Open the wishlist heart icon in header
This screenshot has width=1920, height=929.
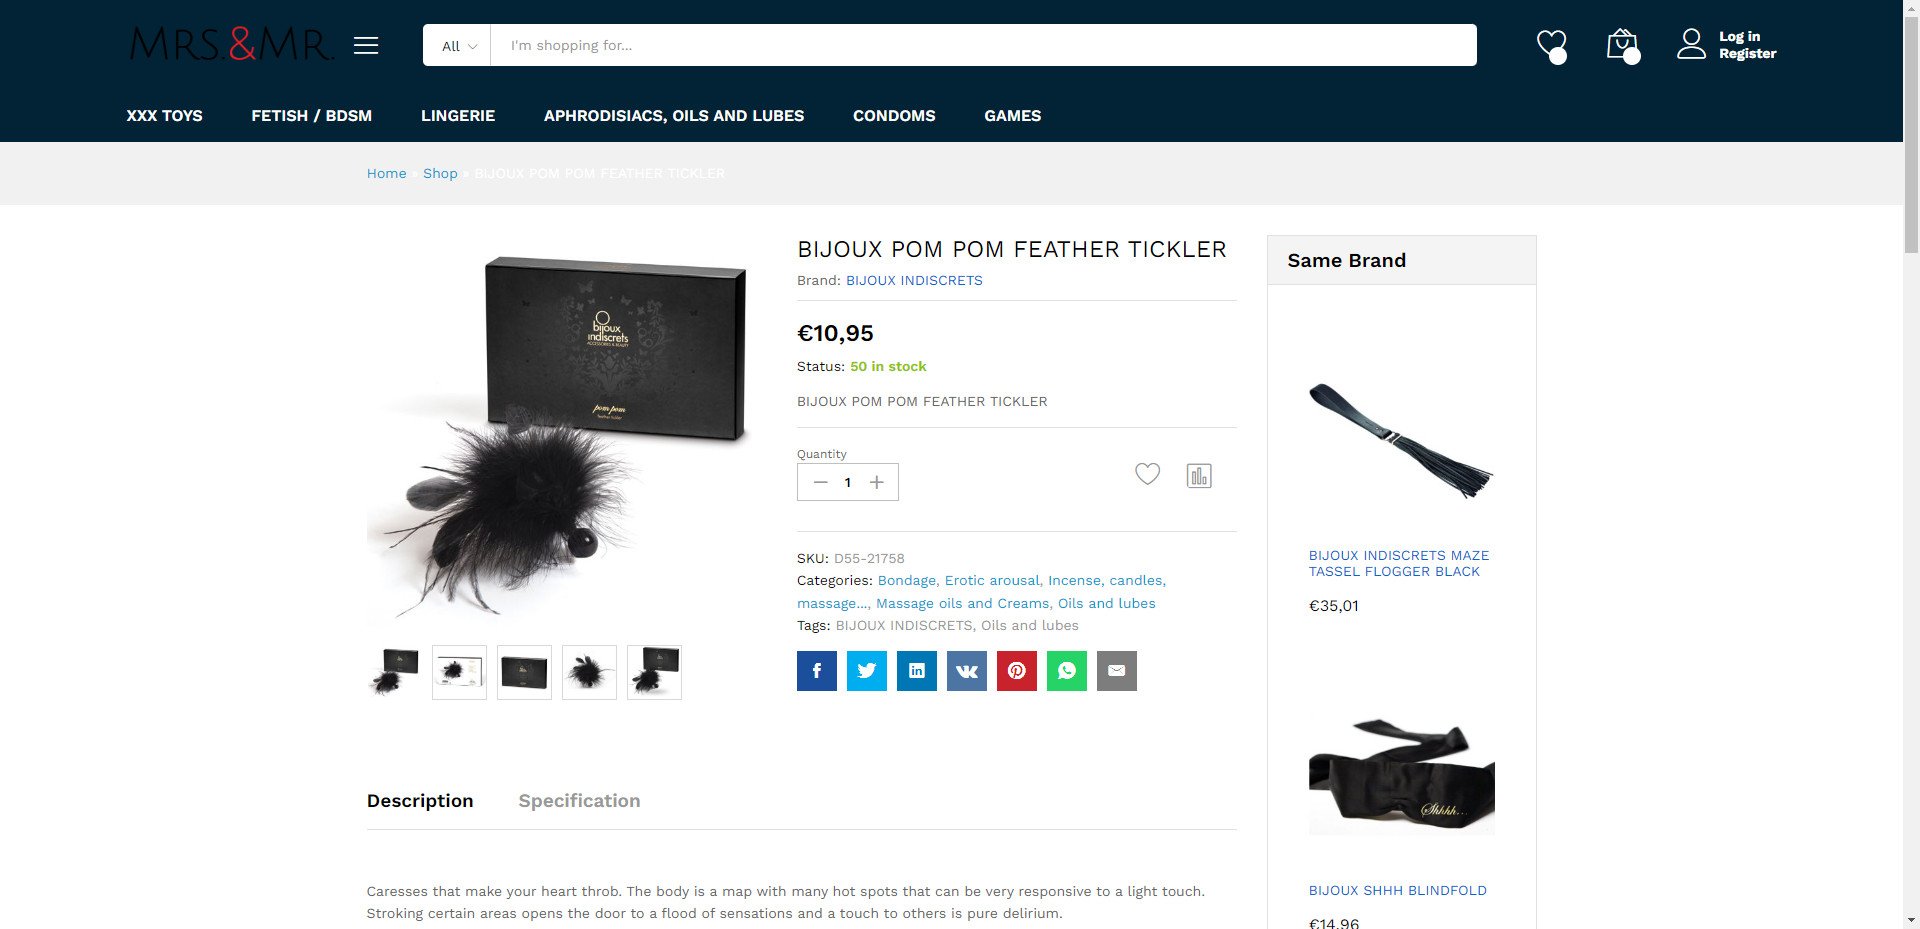pyautogui.click(x=1552, y=45)
